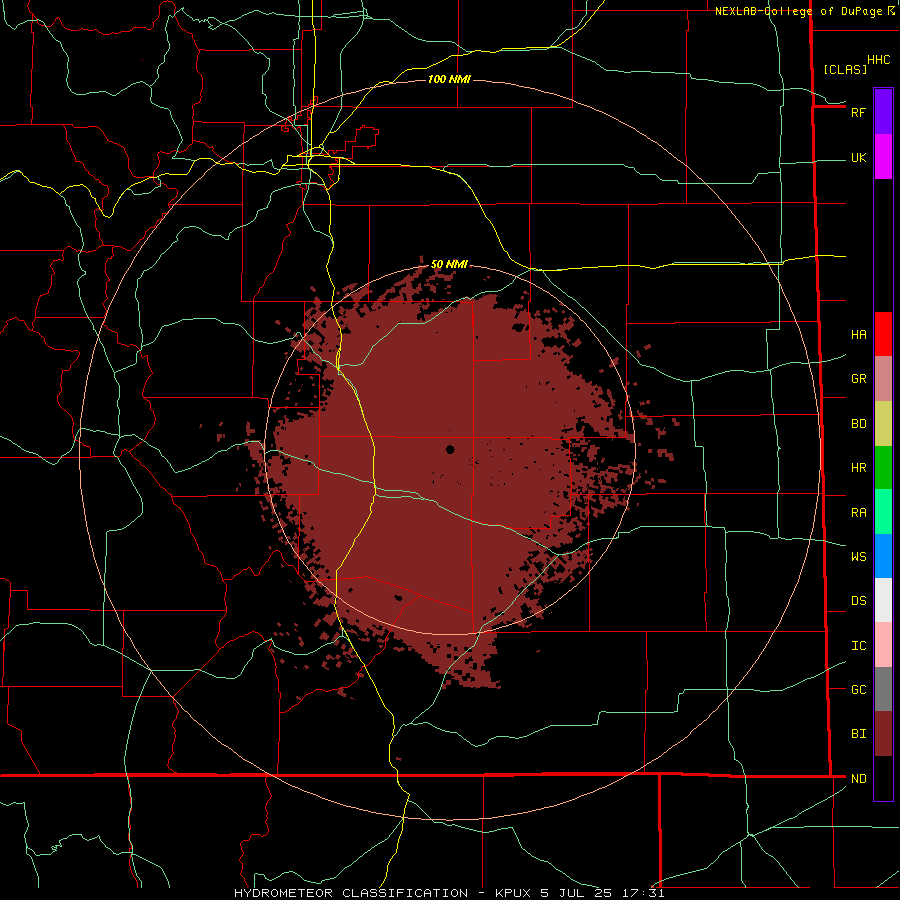The height and width of the screenshot is (900, 900).
Task: Click the GC gray legend color swatch
Action: pyautogui.click(x=883, y=689)
